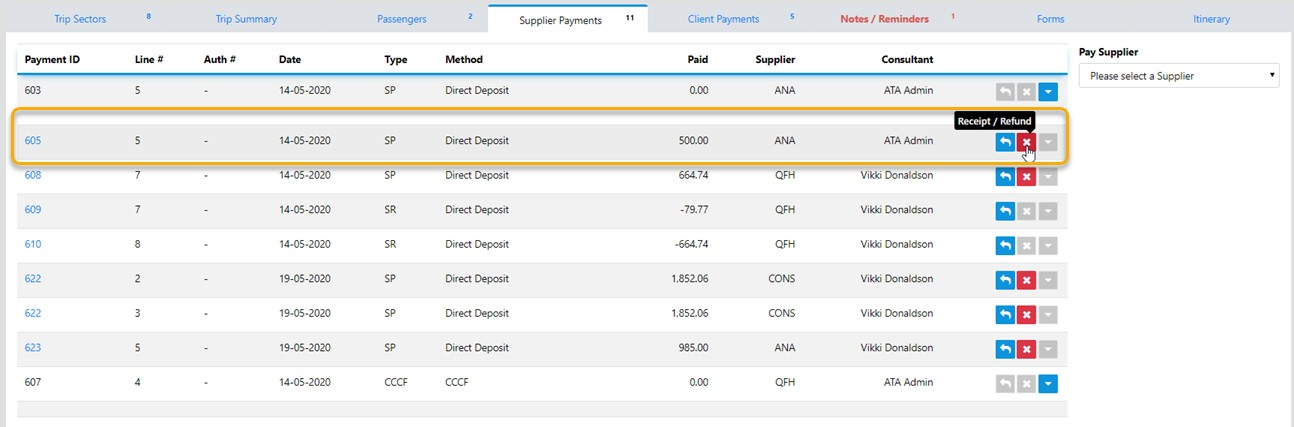1294x427 pixels.
Task: Click the blue arrow on payment 622 line 3
Action: (1005, 315)
